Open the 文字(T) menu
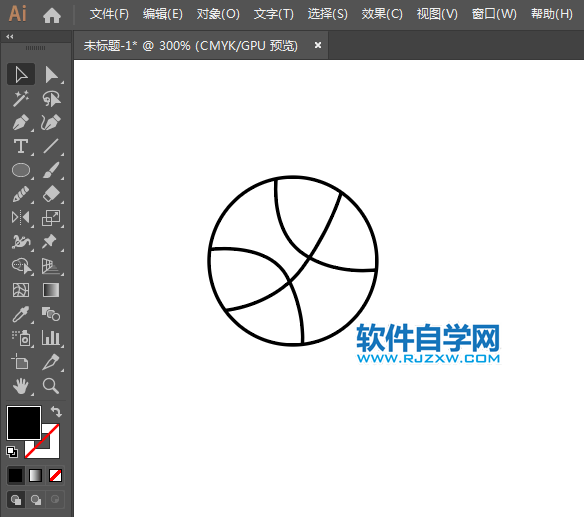 point(274,14)
